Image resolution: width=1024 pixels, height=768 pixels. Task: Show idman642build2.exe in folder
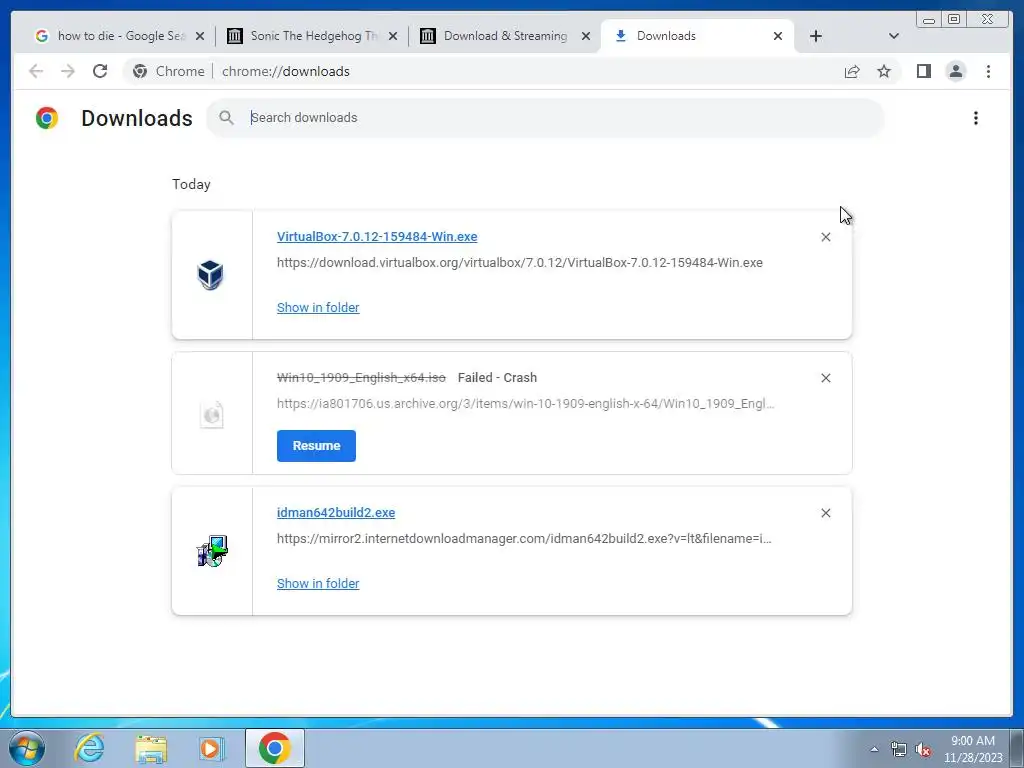pos(318,584)
